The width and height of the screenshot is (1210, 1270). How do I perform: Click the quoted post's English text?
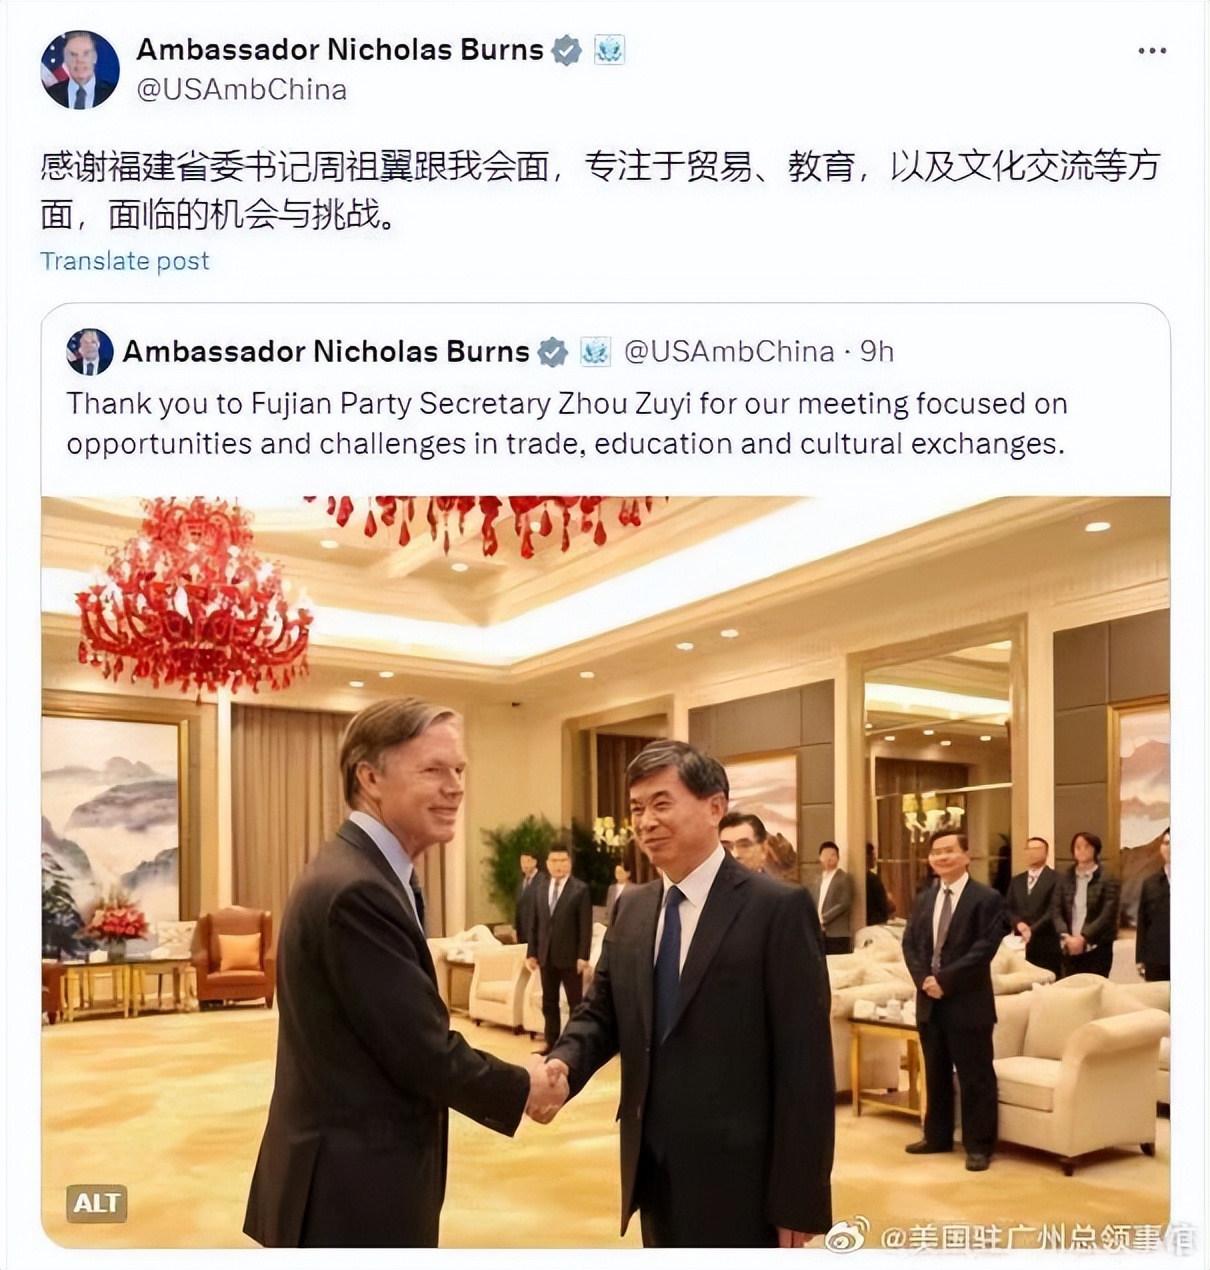pyautogui.click(x=567, y=423)
